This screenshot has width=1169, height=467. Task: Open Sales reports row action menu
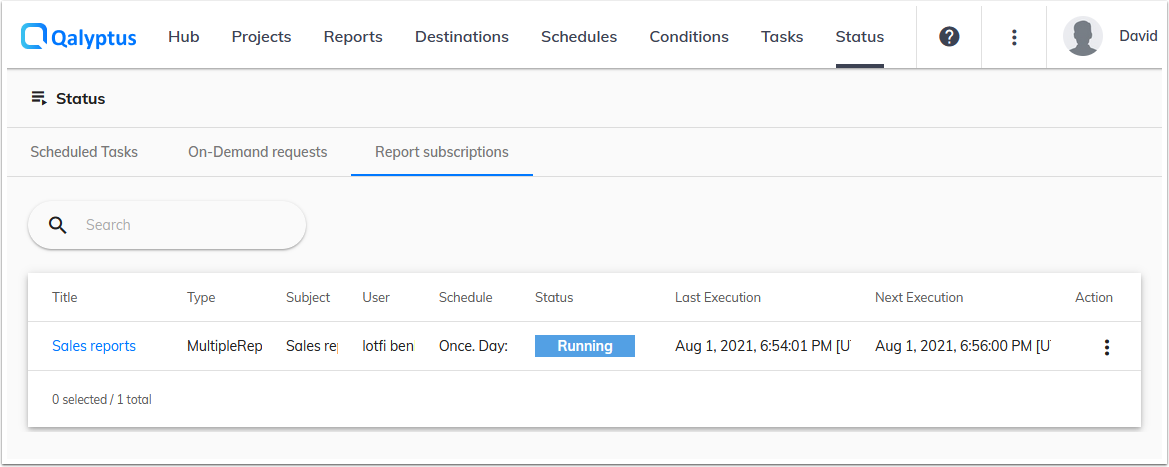1106,347
